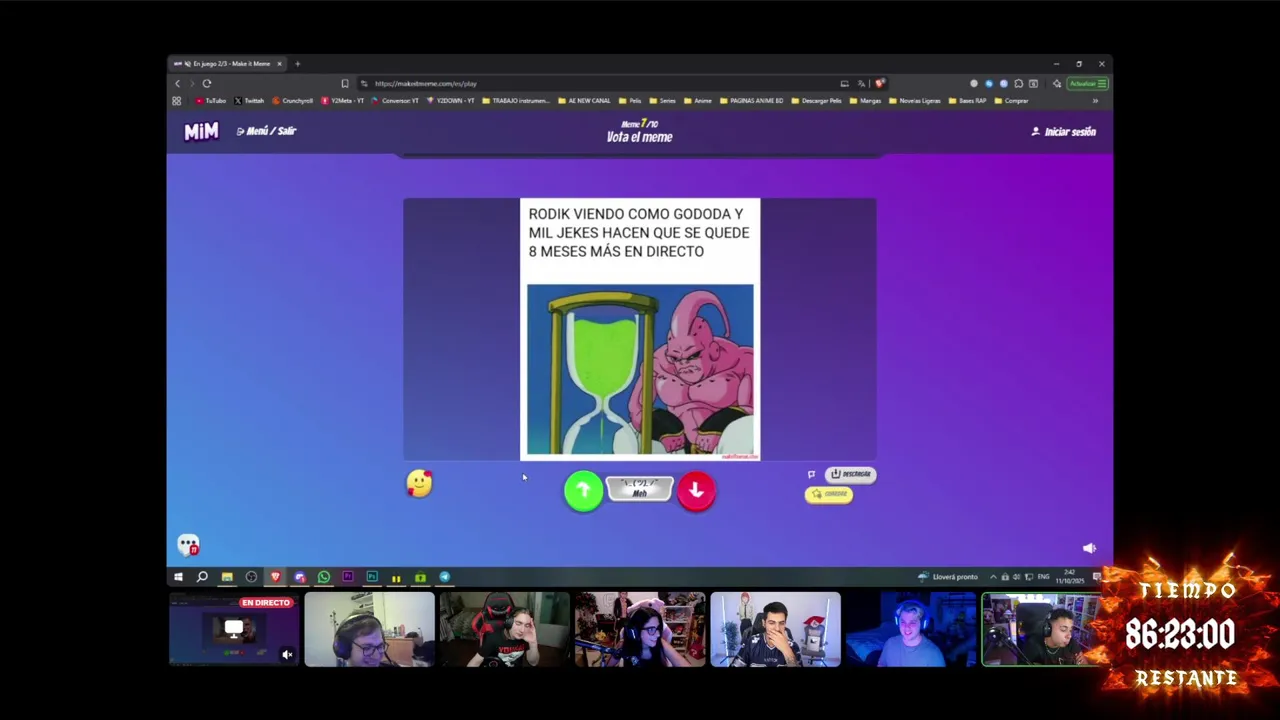Click the Brave Shields lion icon

(879, 84)
